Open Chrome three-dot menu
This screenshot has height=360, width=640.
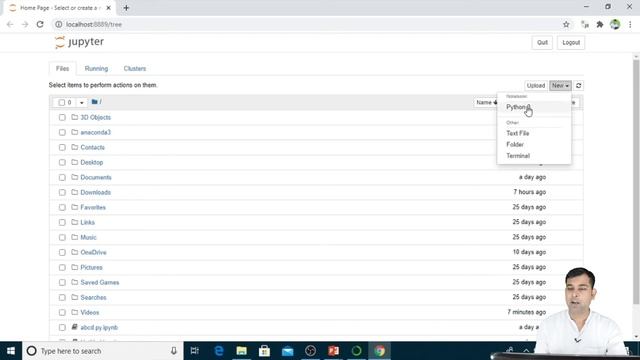pos(630,24)
